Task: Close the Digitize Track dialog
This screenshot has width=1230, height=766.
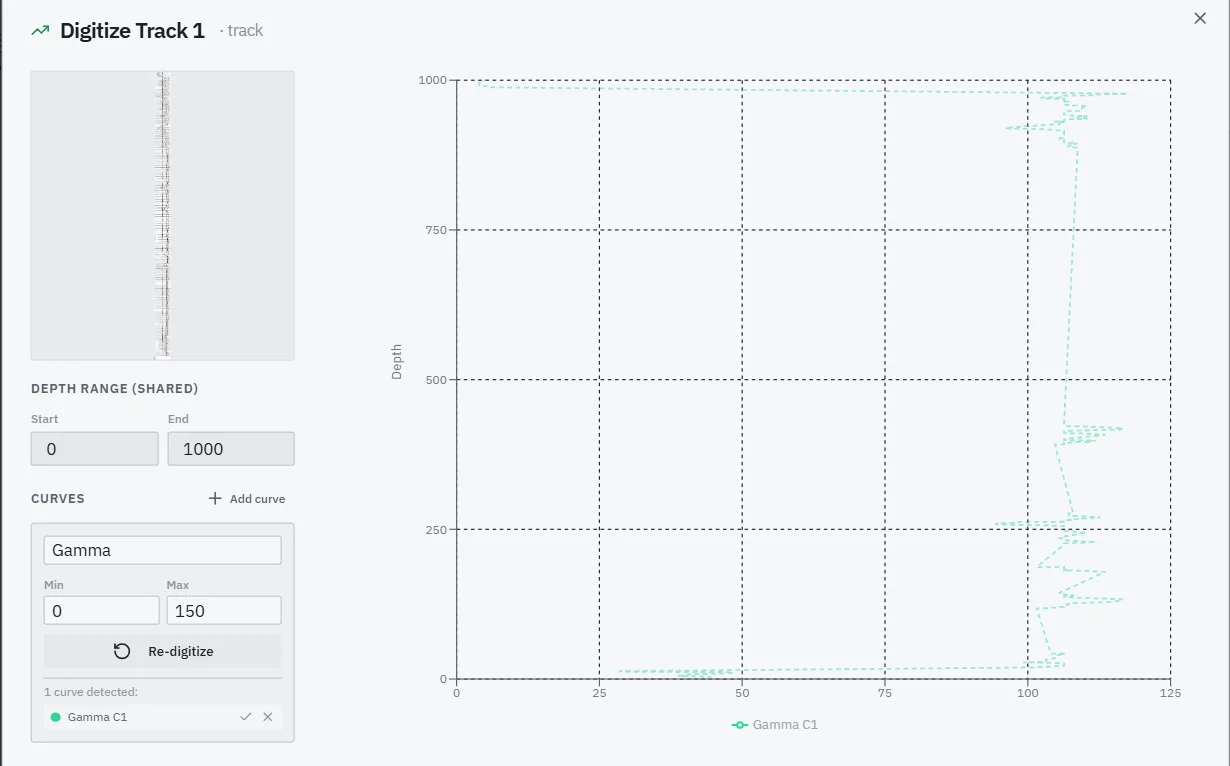Action: tap(1200, 18)
